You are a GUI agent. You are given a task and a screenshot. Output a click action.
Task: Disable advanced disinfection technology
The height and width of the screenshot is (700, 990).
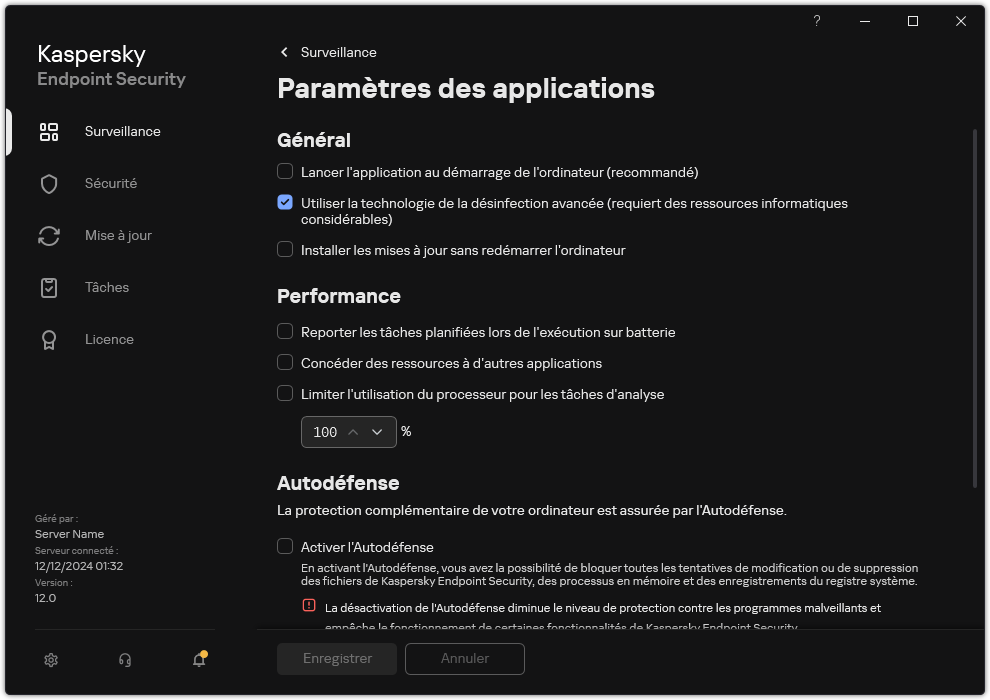[x=285, y=203]
